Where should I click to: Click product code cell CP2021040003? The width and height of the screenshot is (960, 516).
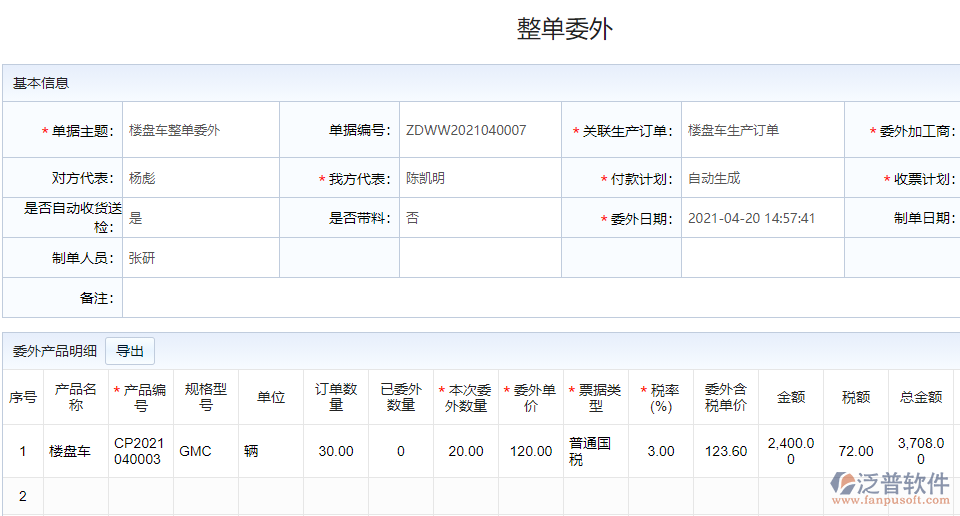pyautogui.click(x=141, y=451)
